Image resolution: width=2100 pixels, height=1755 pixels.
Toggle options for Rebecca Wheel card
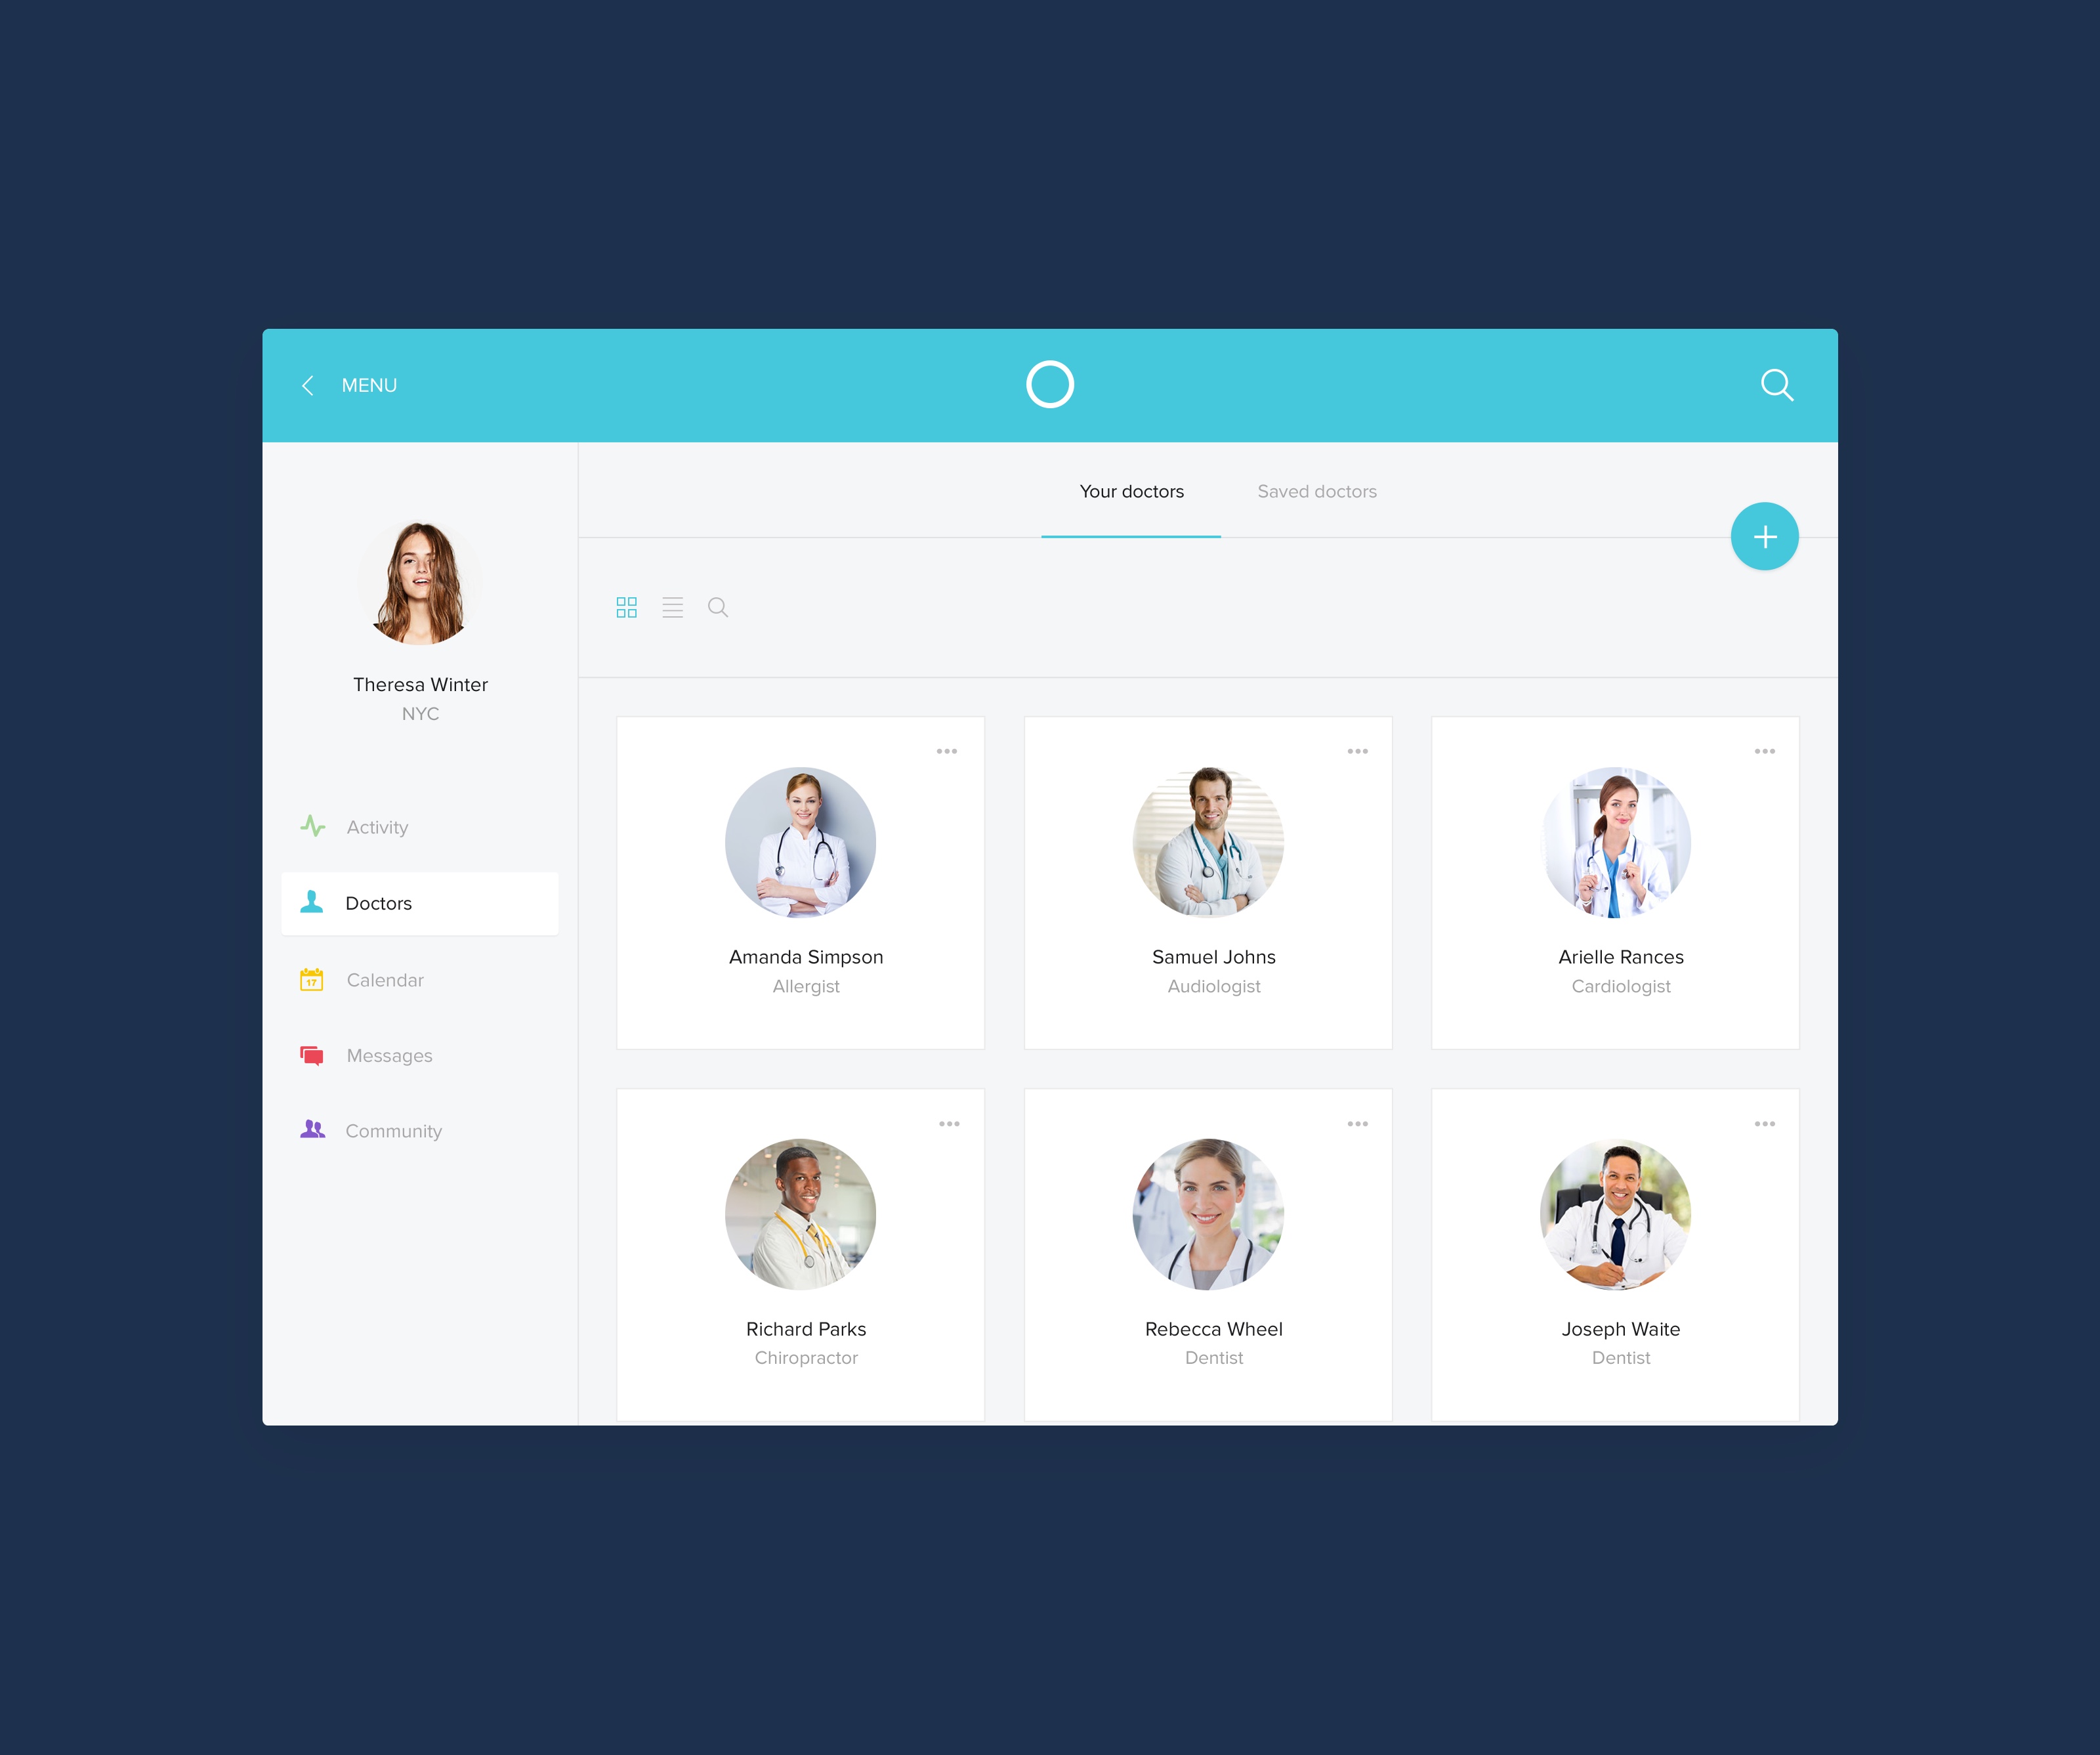pos(1358,1125)
